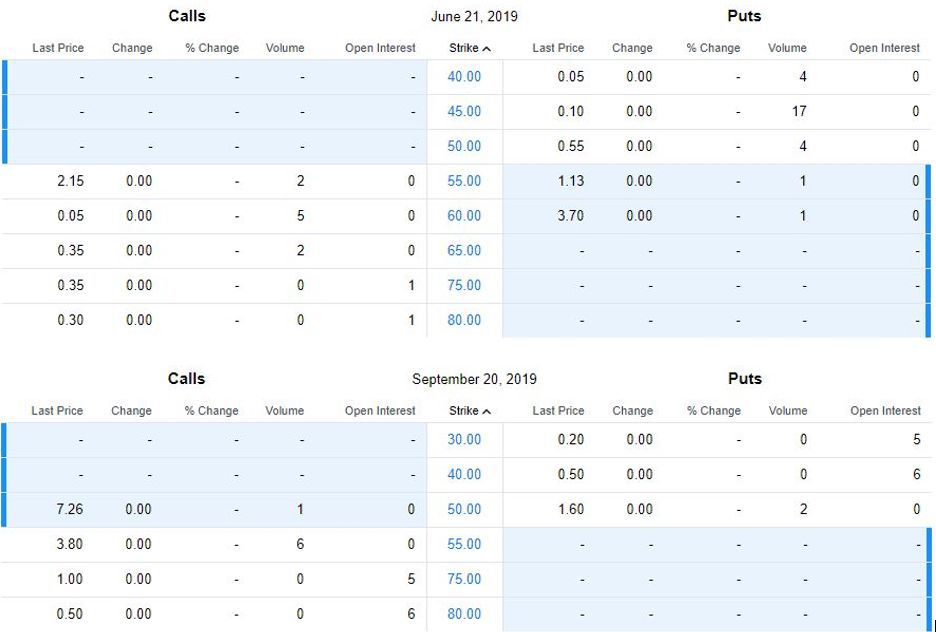Image resolution: width=936 pixels, height=632 pixels.
Task: Click June Calls Last Price column header
Action: pyautogui.click(x=58, y=48)
